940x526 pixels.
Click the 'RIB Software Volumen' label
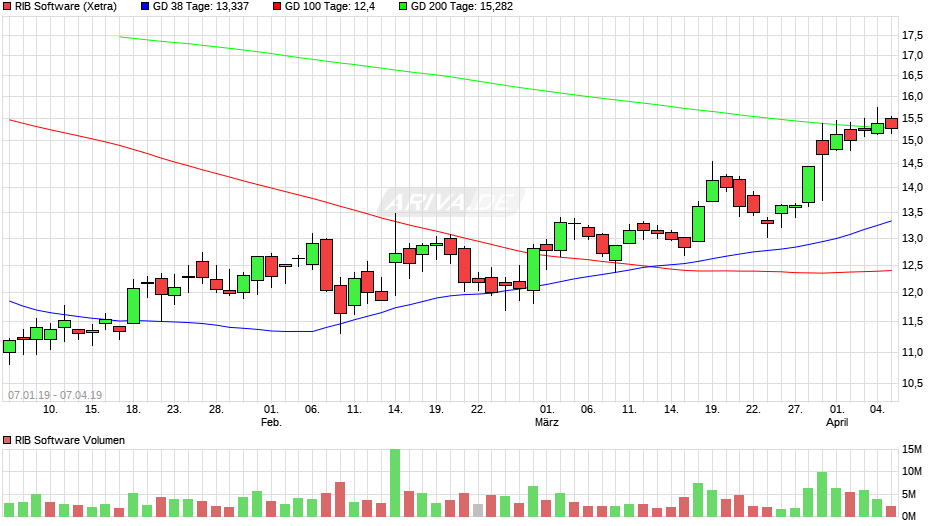(70, 440)
